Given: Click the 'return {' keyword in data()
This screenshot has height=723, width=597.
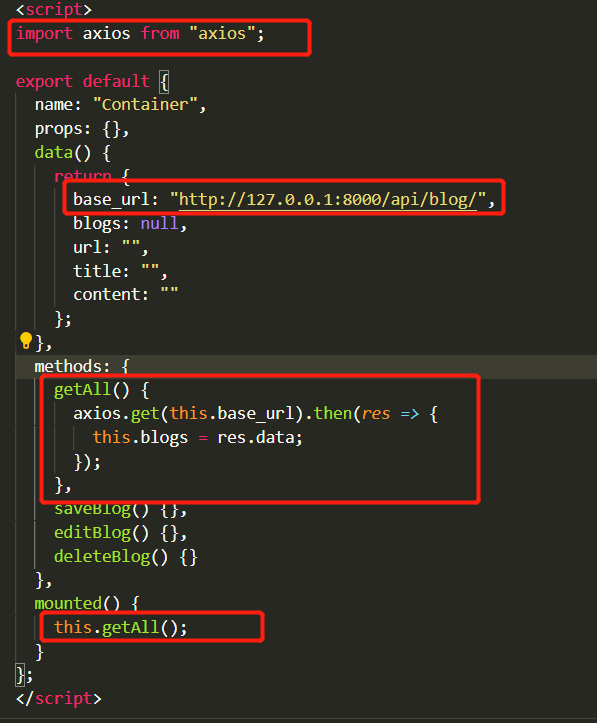Looking at the screenshot, I should [x=92, y=176].
